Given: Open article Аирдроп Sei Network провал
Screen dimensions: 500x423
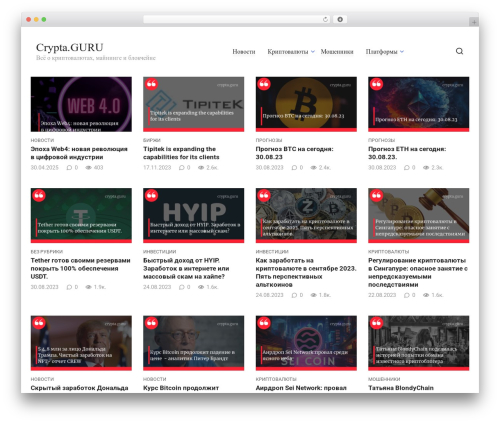Looking at the screenshot, I should point(301,388).
